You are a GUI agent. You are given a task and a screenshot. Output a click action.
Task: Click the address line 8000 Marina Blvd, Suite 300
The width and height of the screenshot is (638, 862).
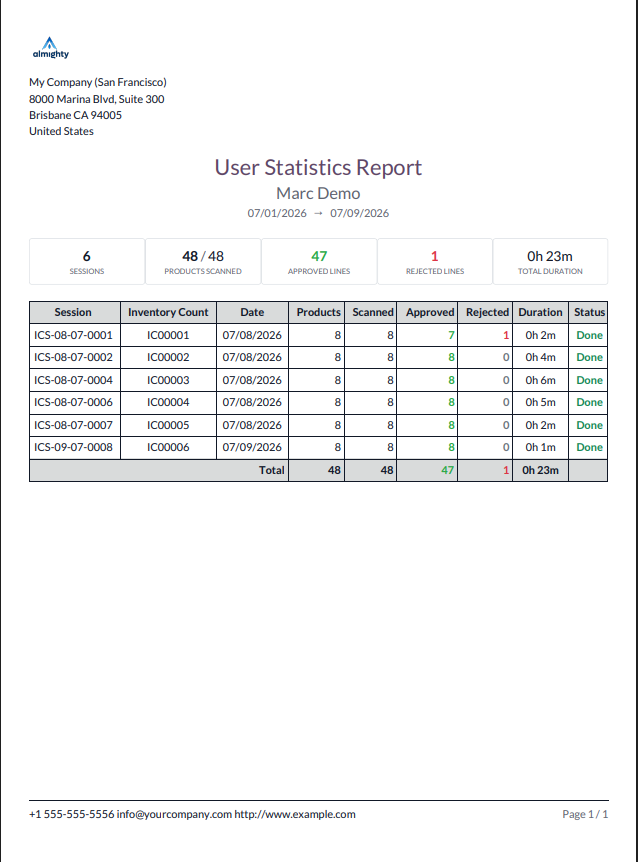click(x=97, y=100)
